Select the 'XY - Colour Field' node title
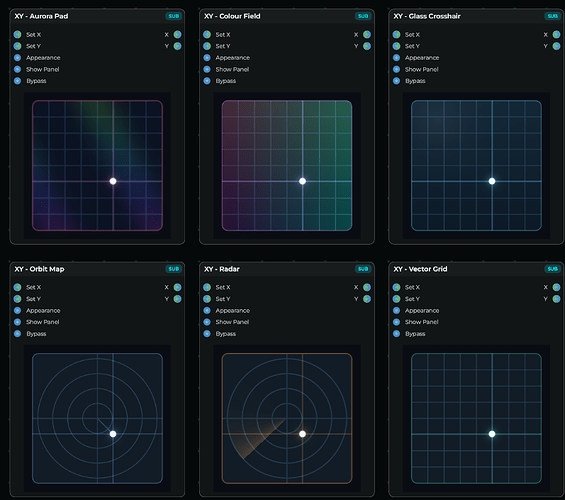The width and height of the screenshot is (565, 500). point(232,16)
